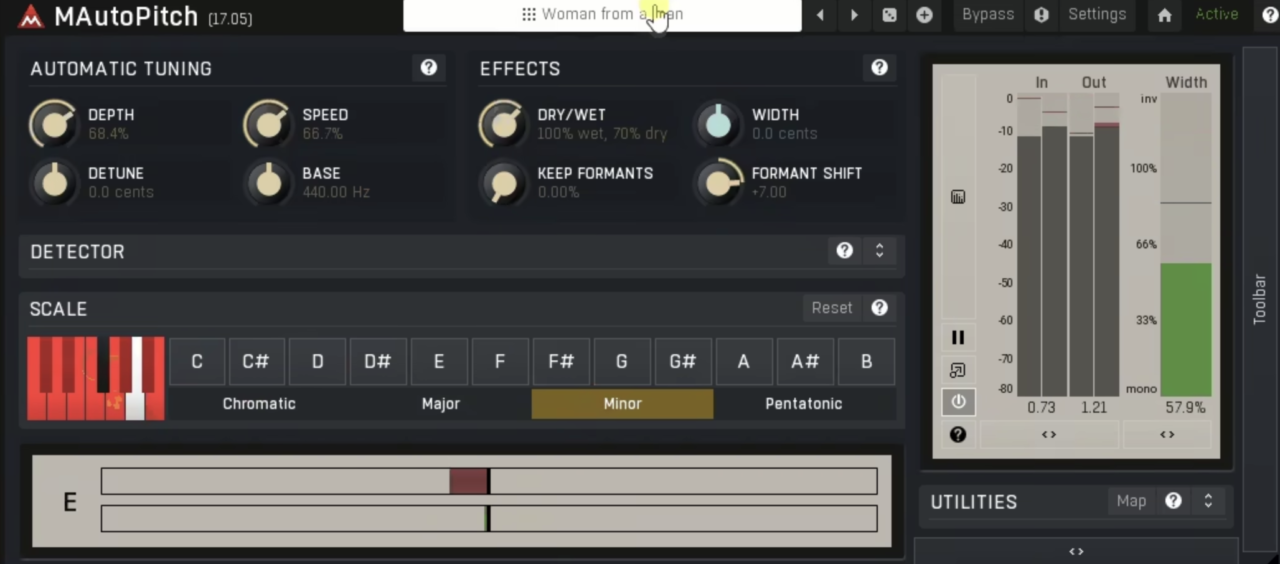Click the collapse arrows under In/Out meters
This screenshot has width=1280, height=564.
click(x=1049, y=435)
